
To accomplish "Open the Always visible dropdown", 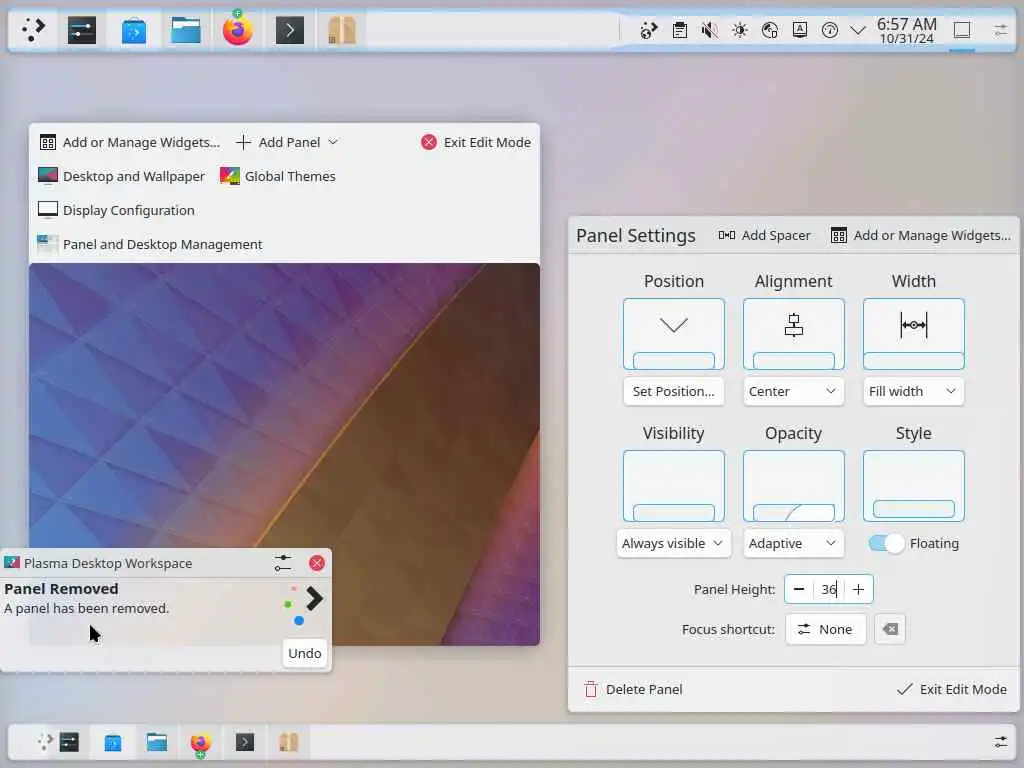I will [x=673, y=543].
